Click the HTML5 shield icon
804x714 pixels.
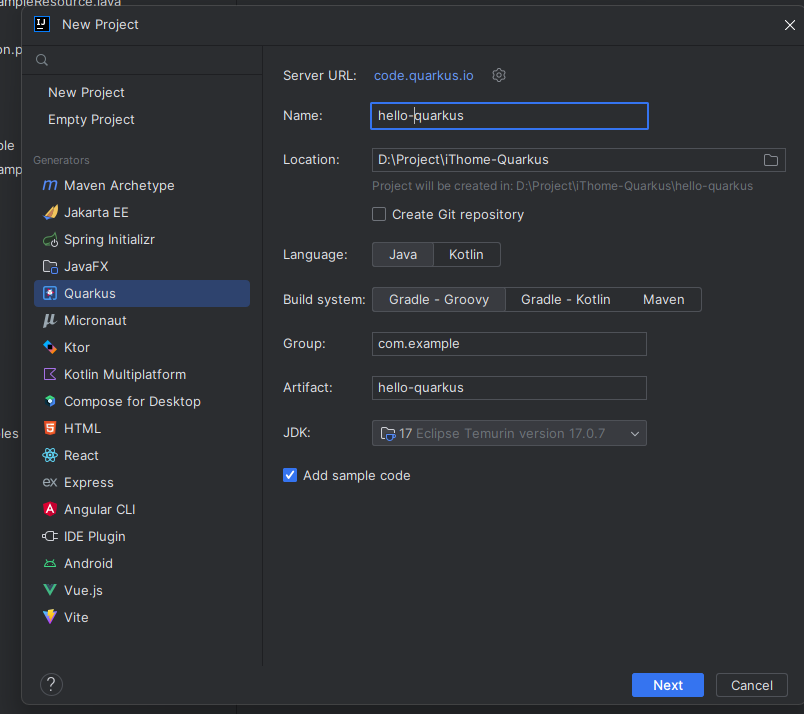click(x=50, y=428)
